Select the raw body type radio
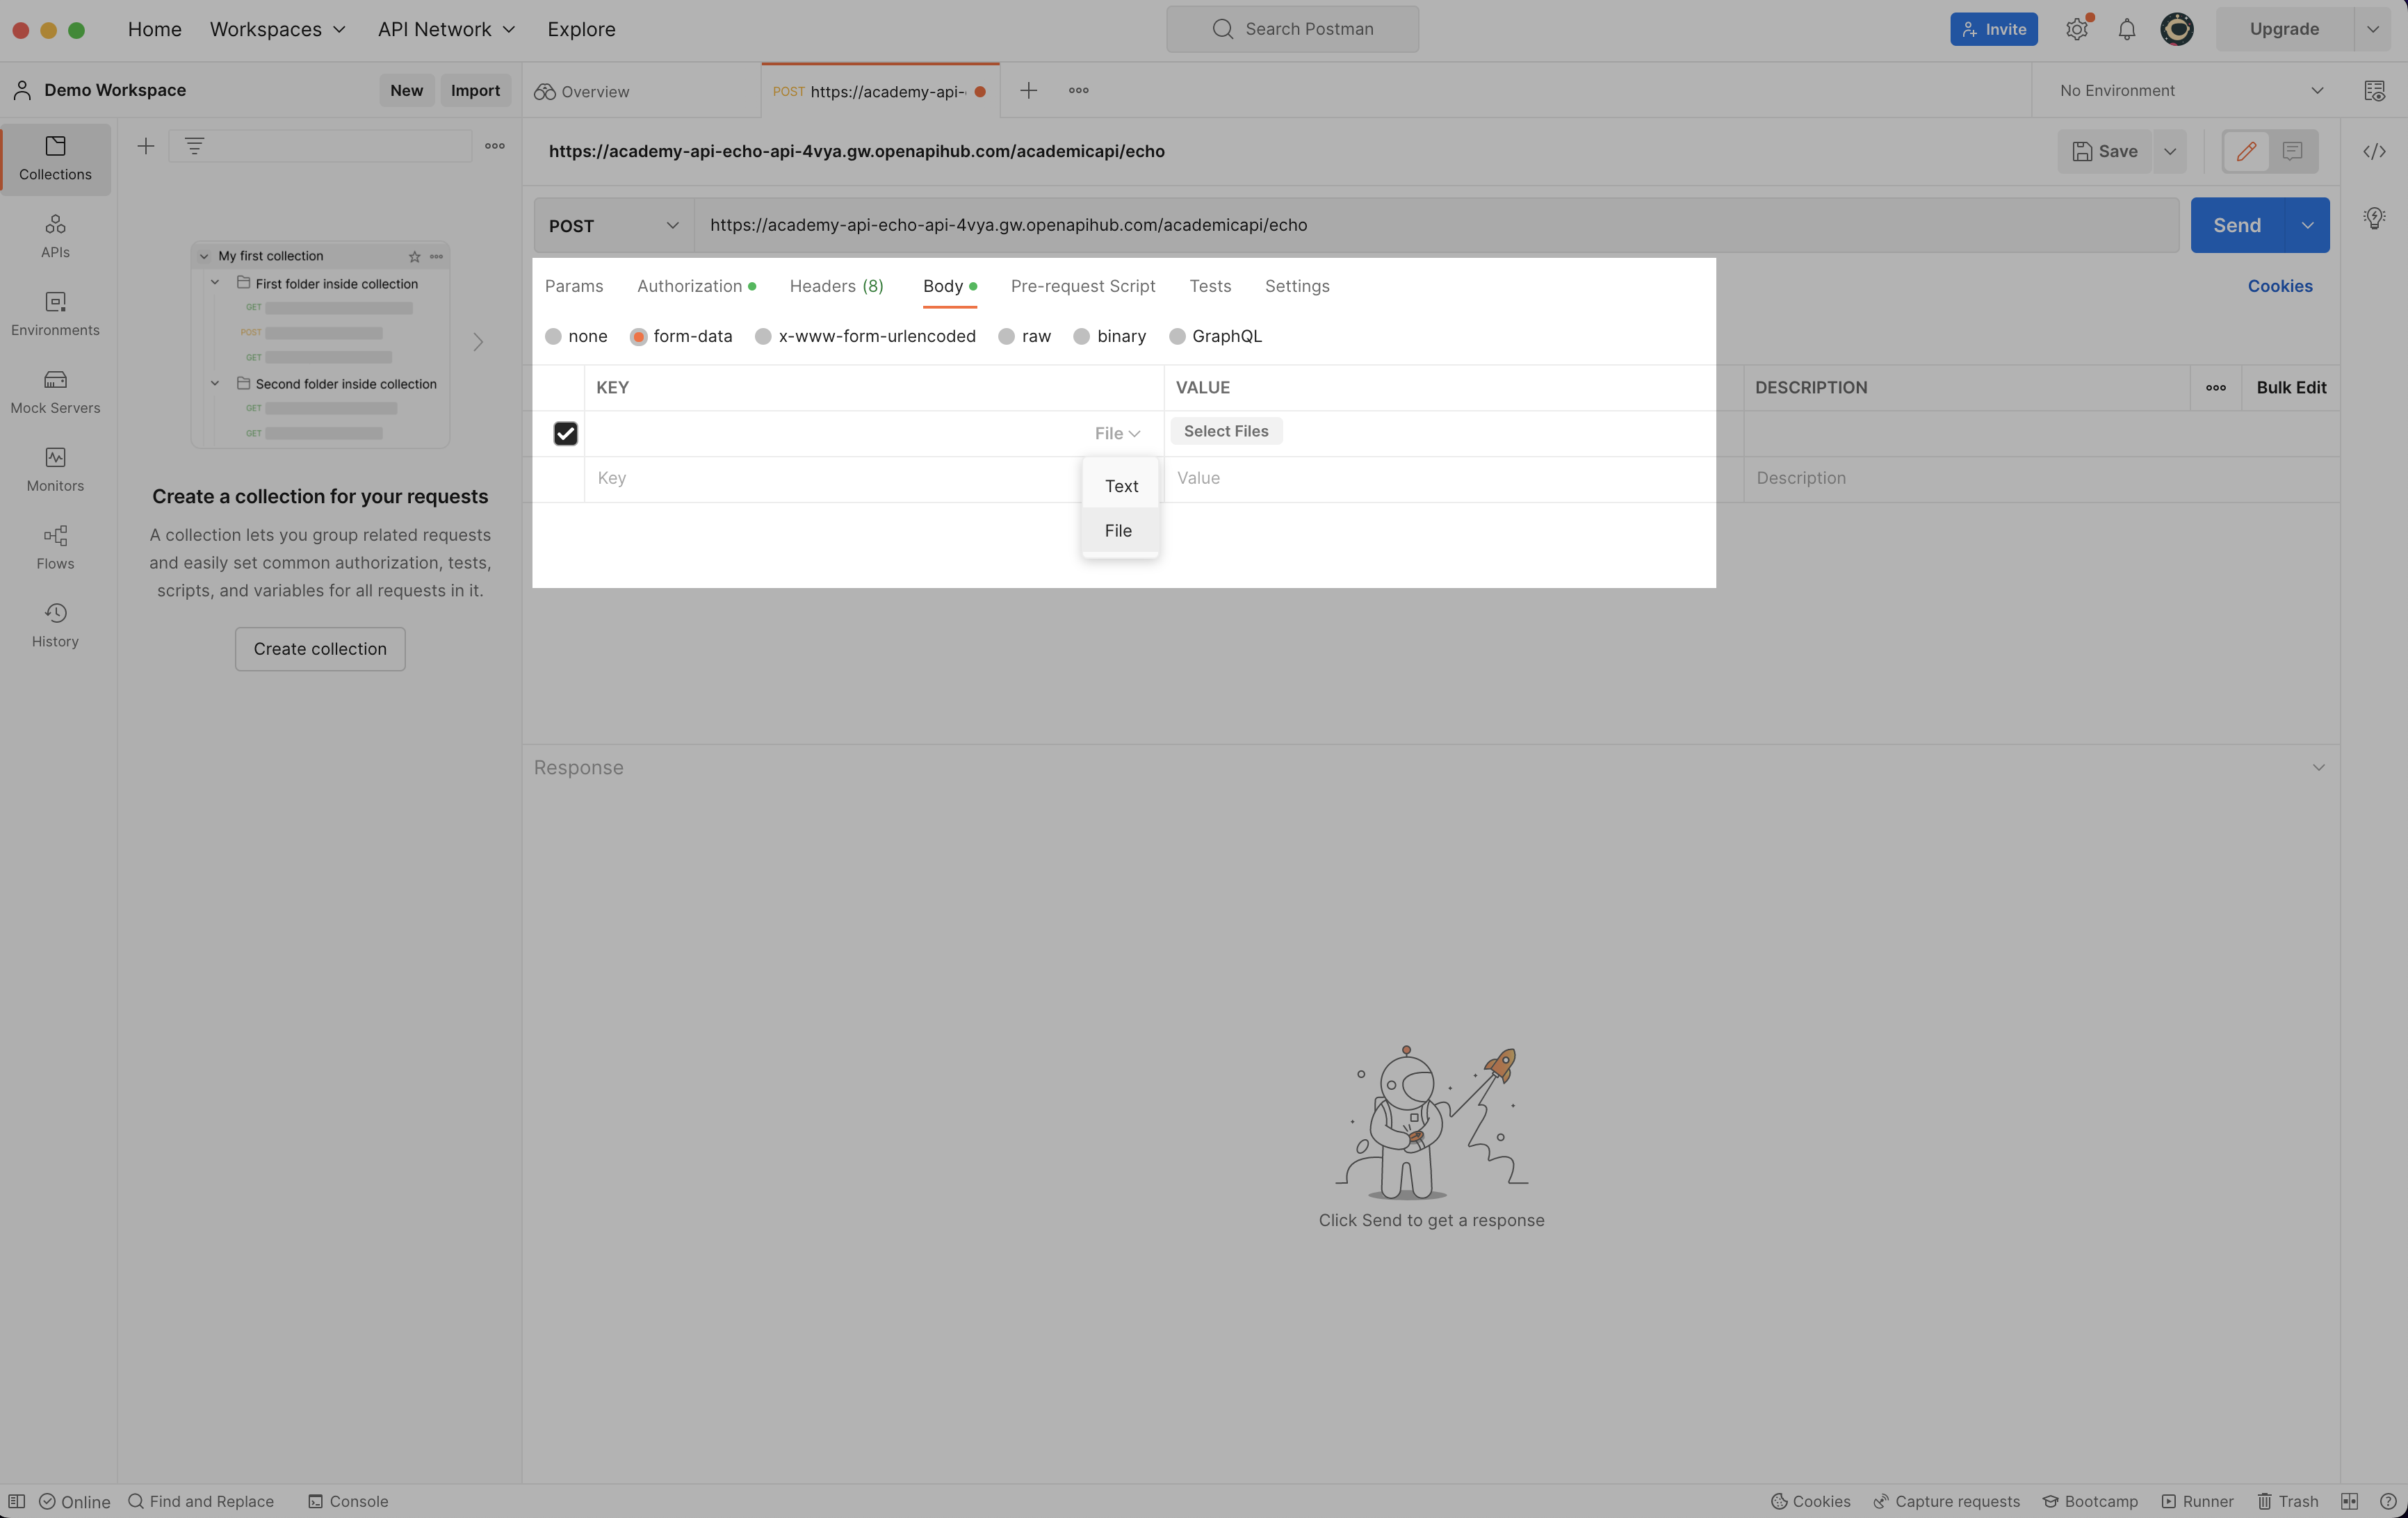 click(1007, 337)
